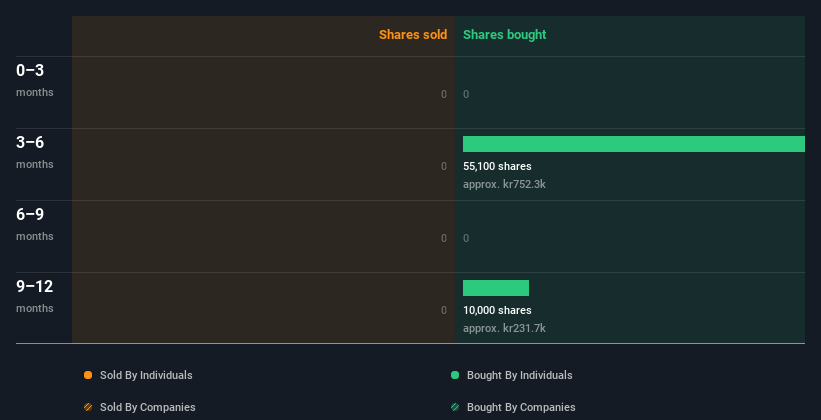The width and height of the screenshot is (821, 420).
Task: Click the approx. kr231.7k value
Action: (504, 328)
